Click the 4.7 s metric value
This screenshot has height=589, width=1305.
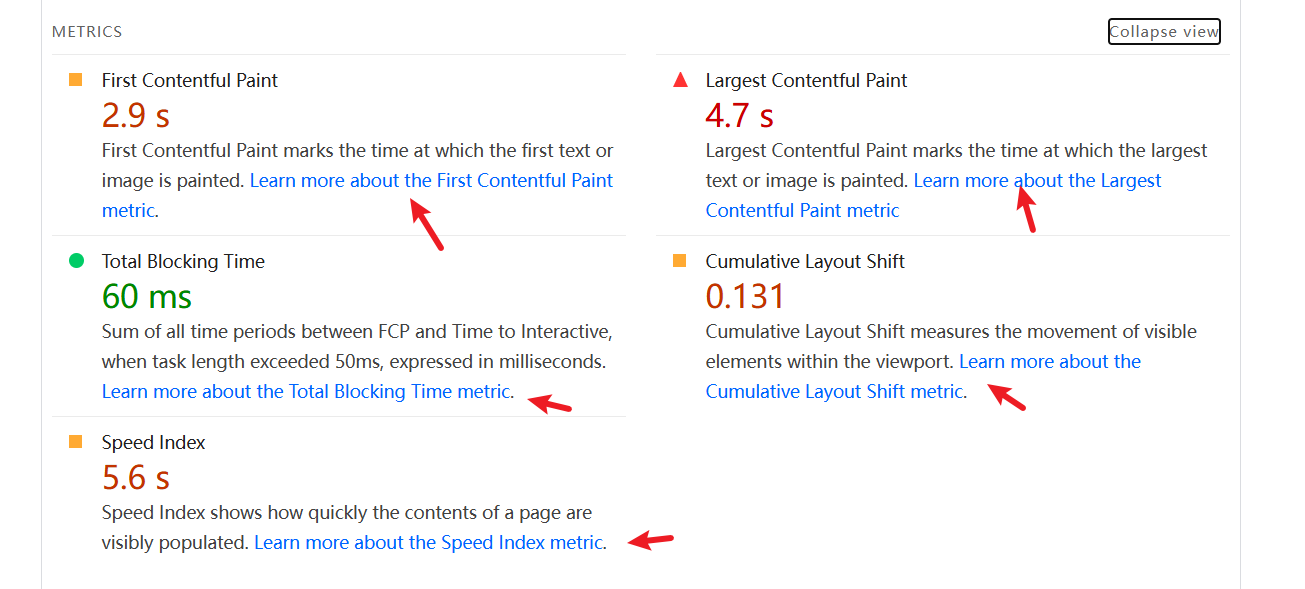739,116
